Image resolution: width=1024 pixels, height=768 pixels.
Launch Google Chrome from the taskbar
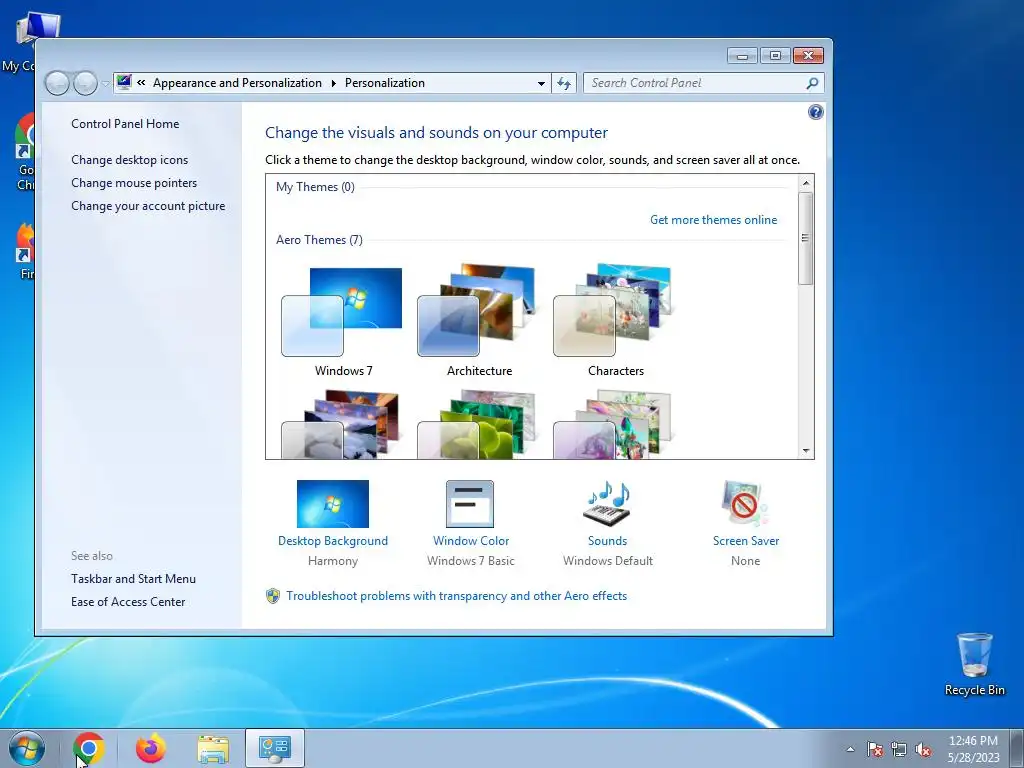pos(89,748)
